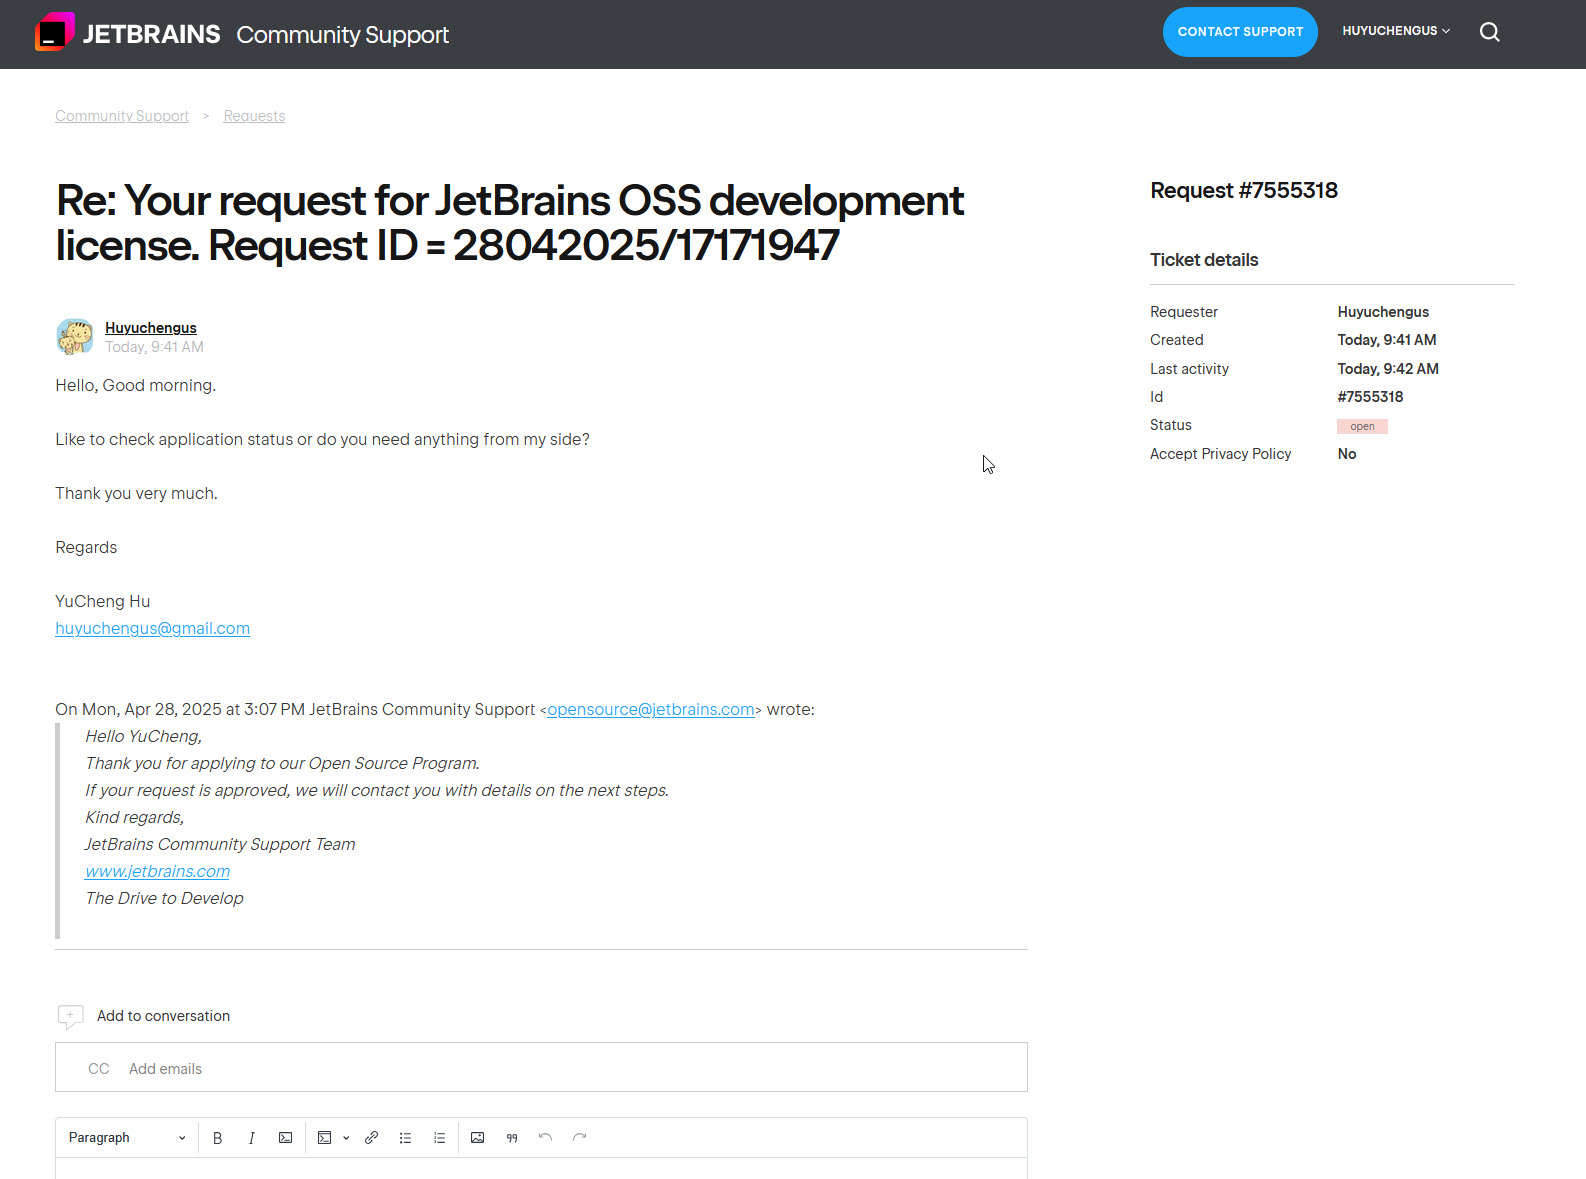Open the www.jetbrains.com link

[157, 871]
